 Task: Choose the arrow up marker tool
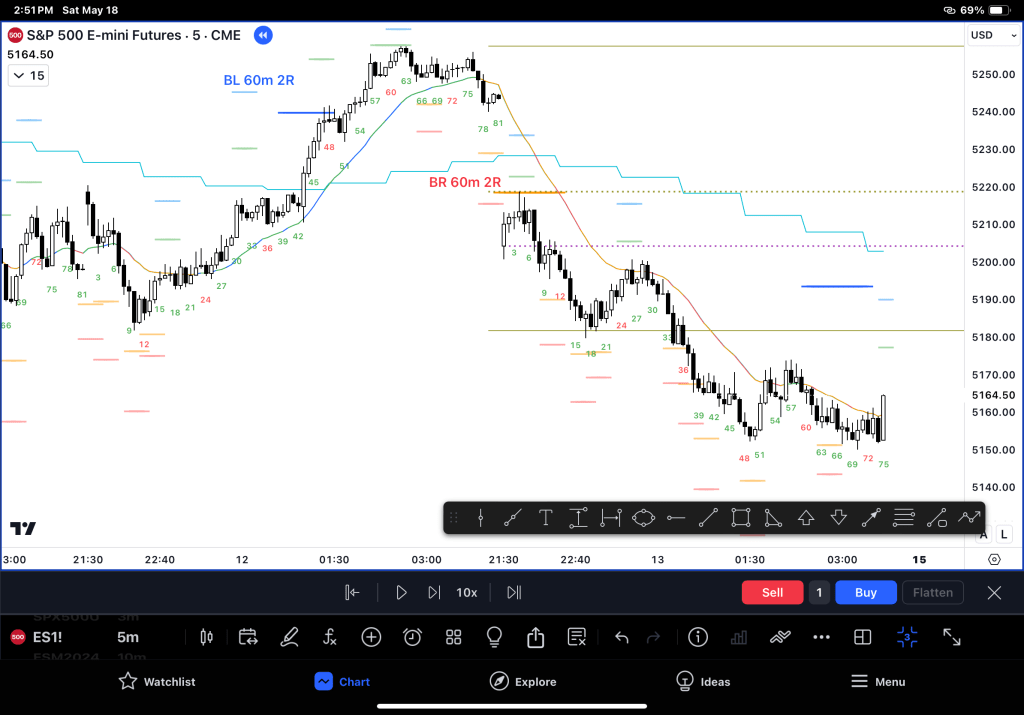(x=806, y=518)
